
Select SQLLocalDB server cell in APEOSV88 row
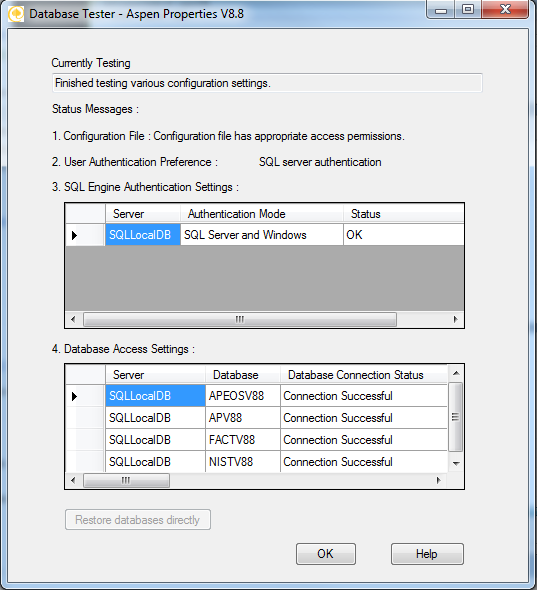pos(155,396)
